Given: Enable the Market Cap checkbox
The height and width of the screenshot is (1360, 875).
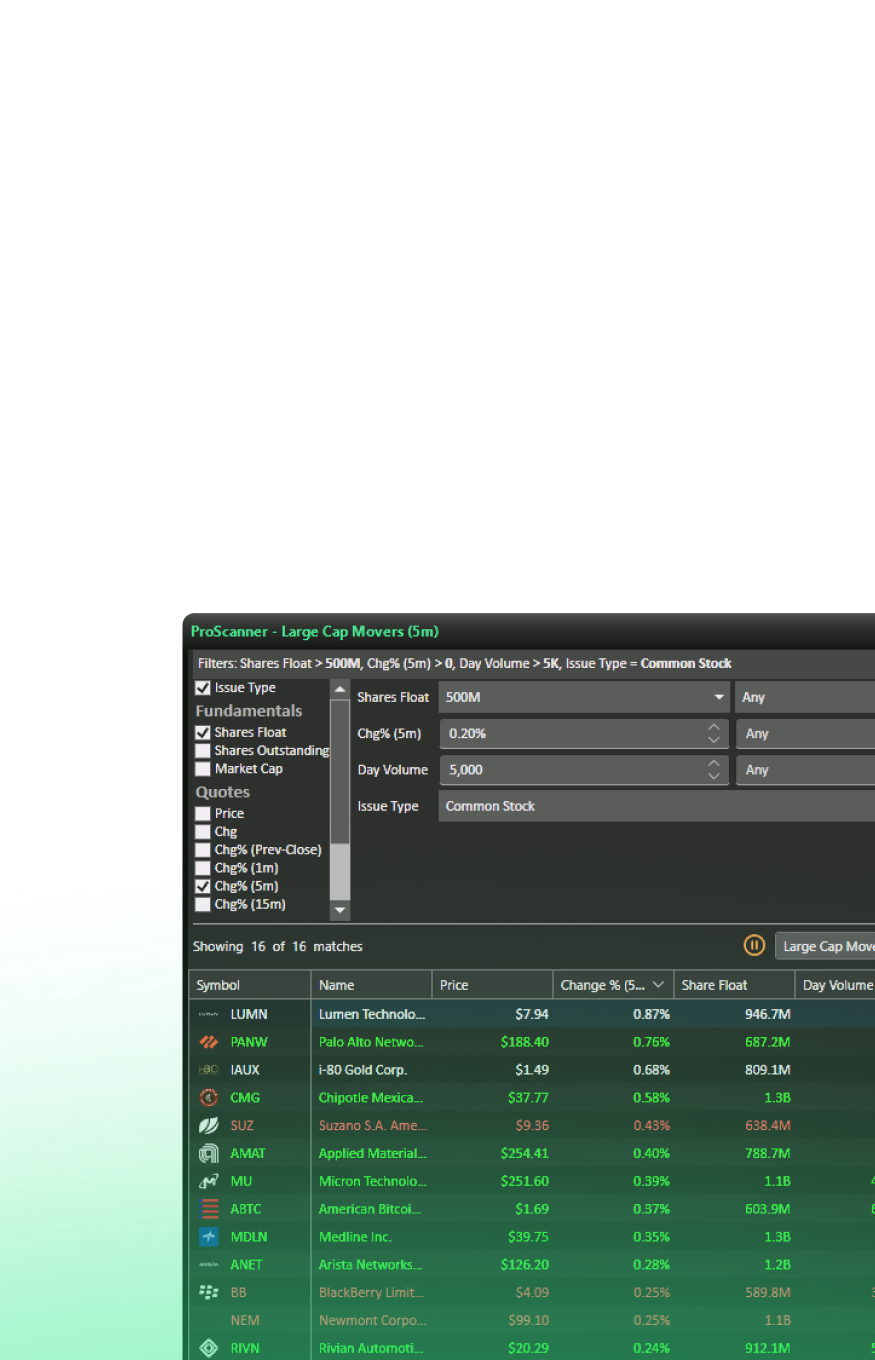Looking at the screenshot, I should [203, 769].
